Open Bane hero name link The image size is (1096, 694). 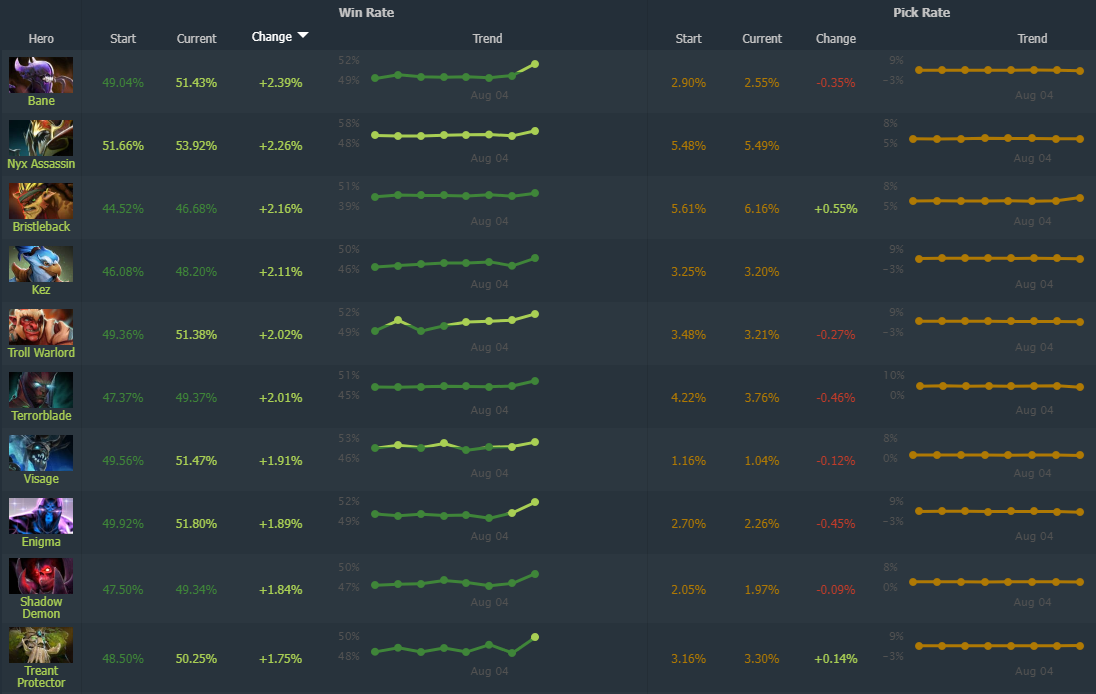(x=41, y=101)
